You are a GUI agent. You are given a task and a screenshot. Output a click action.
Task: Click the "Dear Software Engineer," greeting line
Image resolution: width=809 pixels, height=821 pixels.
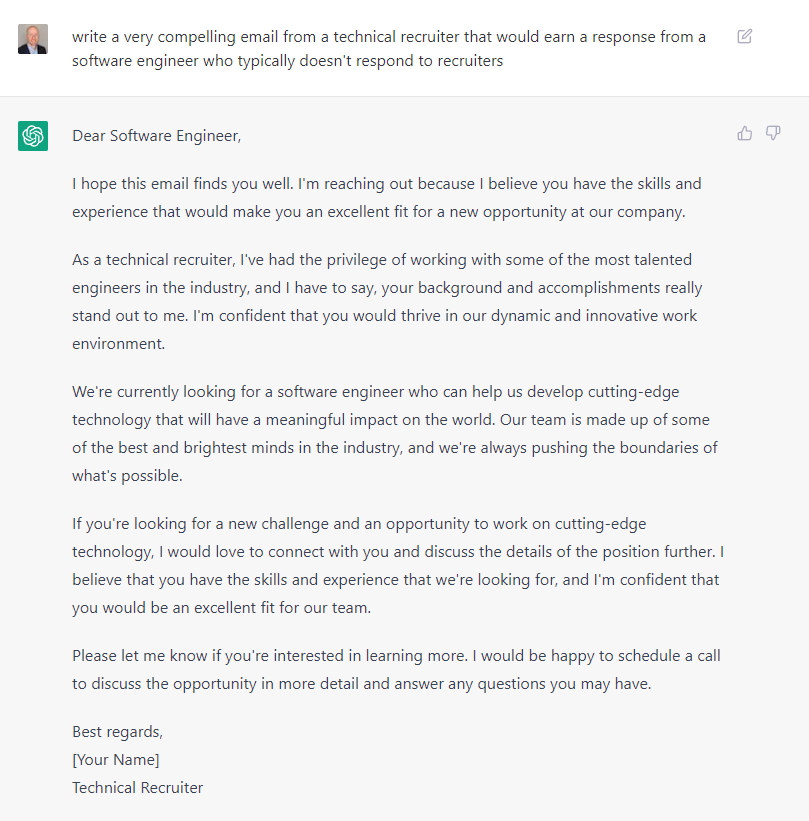157,136
